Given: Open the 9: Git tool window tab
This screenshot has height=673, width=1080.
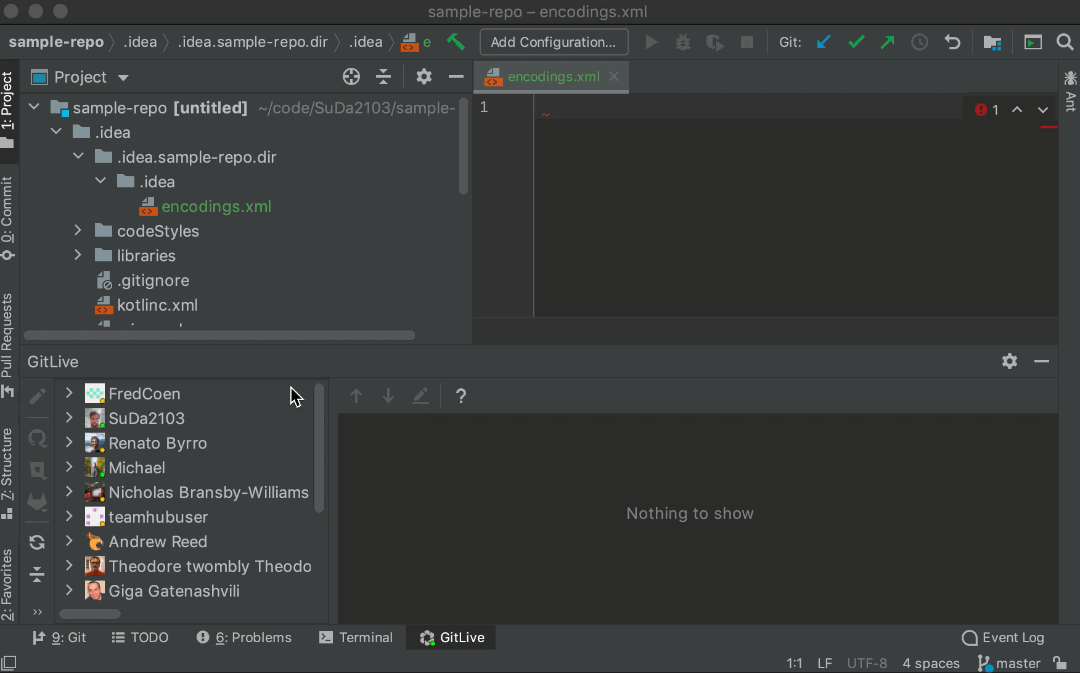Looking at the screenshot, I should tap(59, 637).
